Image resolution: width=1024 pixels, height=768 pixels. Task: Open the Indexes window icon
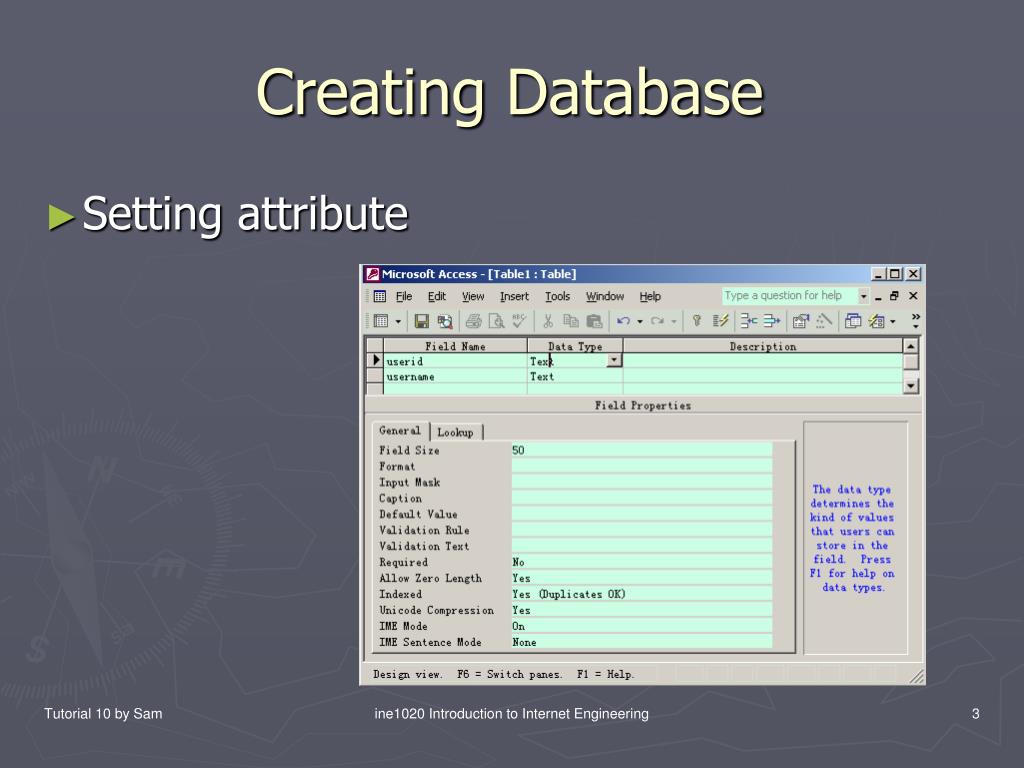pos(720,321)
